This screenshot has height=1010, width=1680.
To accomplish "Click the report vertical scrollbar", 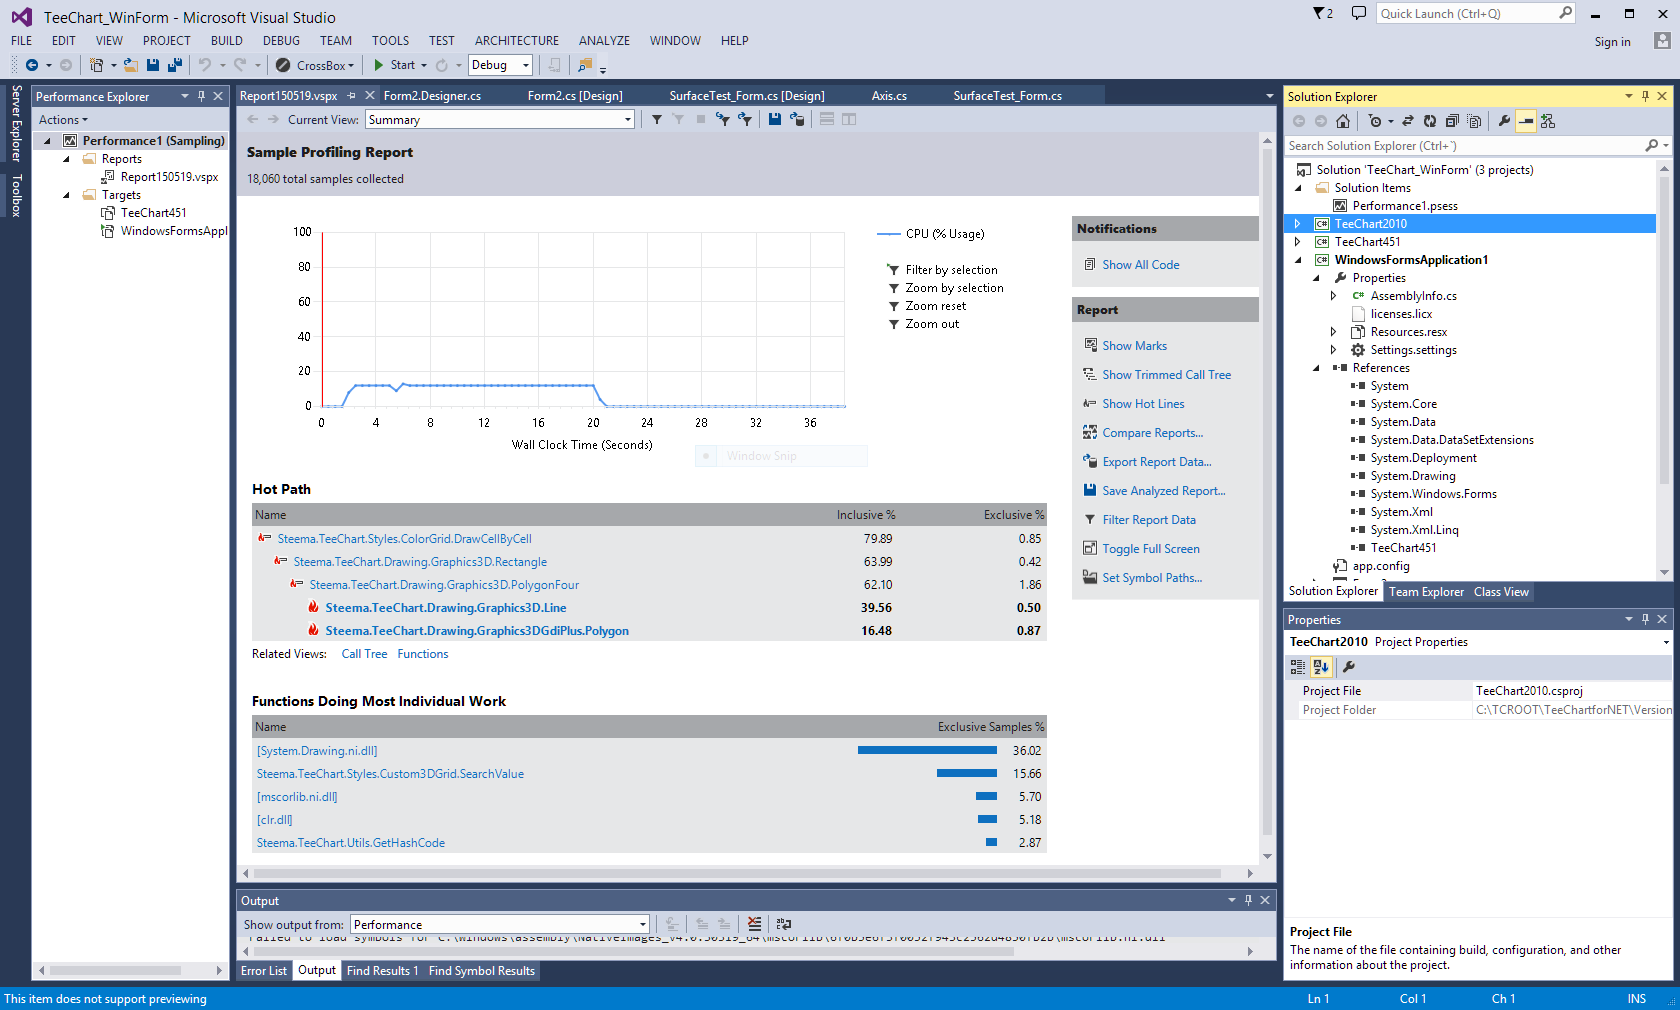I will click(1267, 494).
